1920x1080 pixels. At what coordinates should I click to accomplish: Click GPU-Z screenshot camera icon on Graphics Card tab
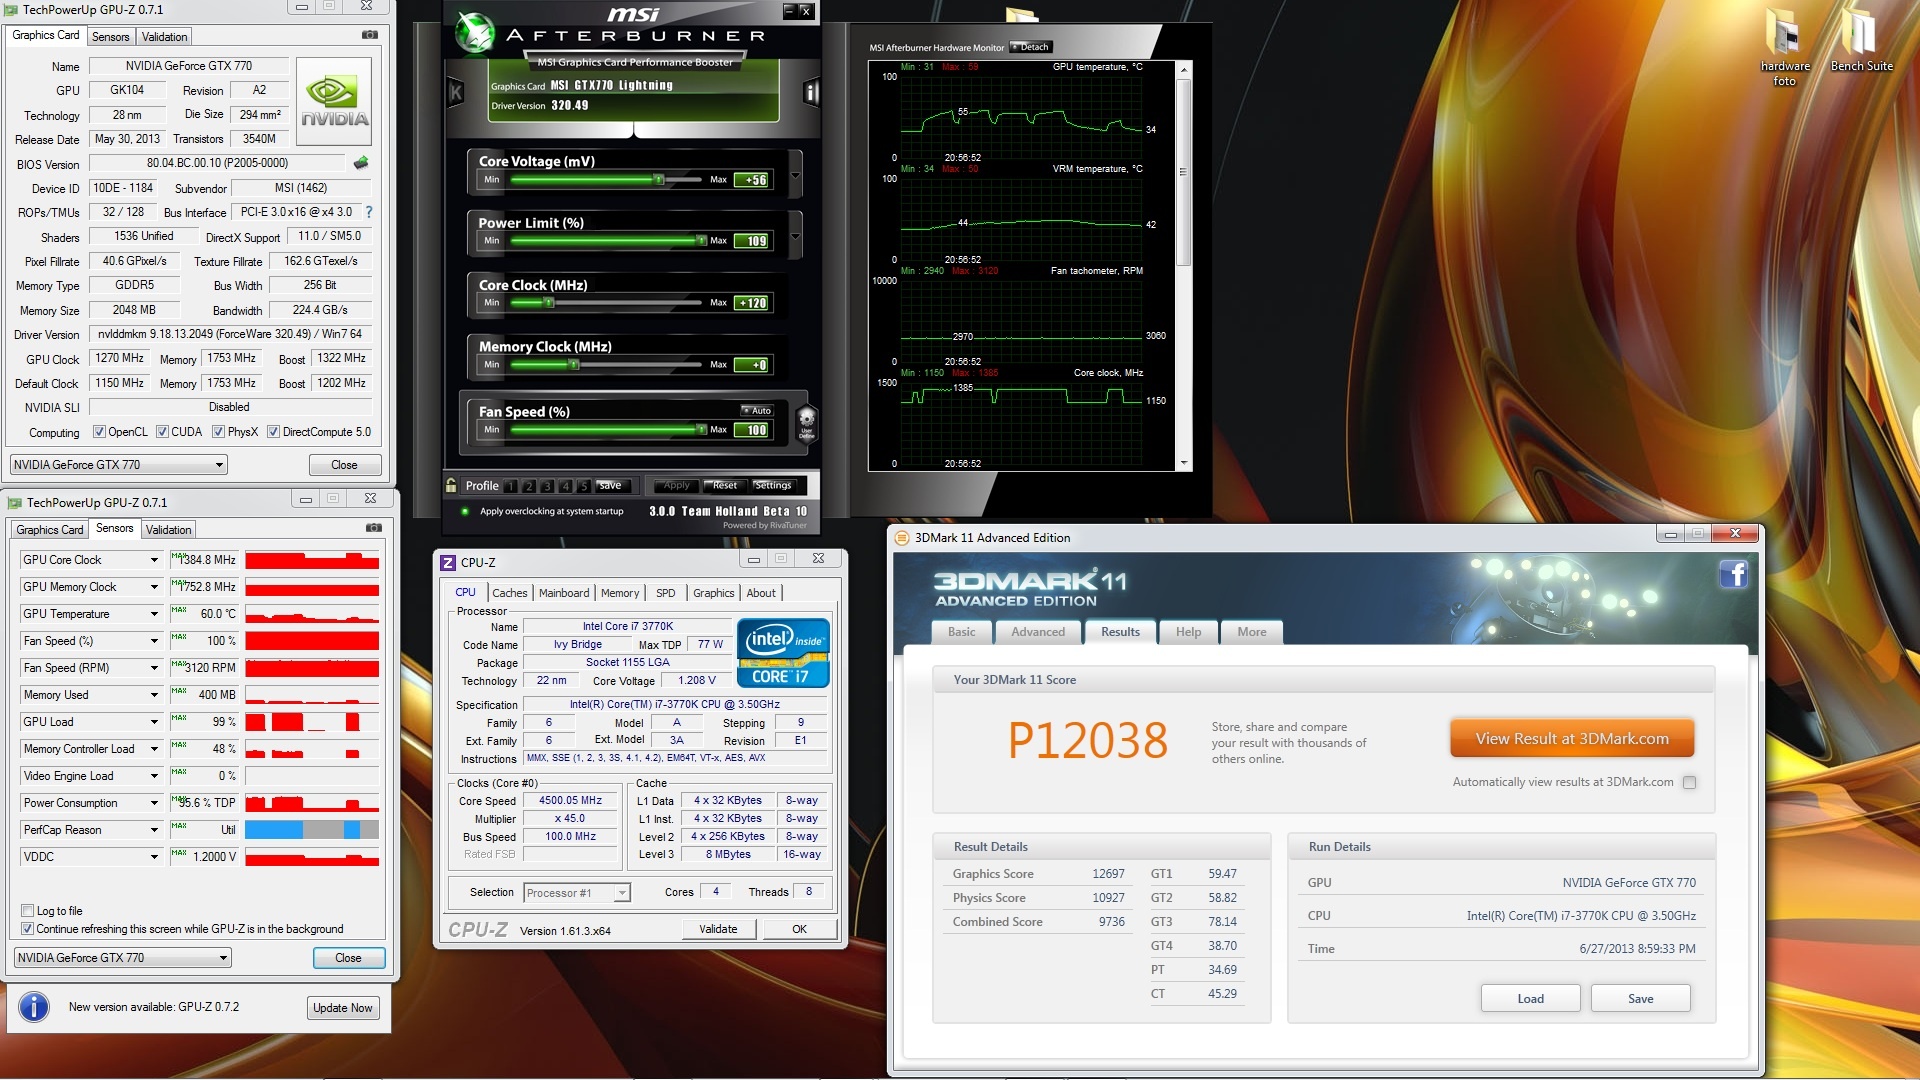[x=370, y=35]
